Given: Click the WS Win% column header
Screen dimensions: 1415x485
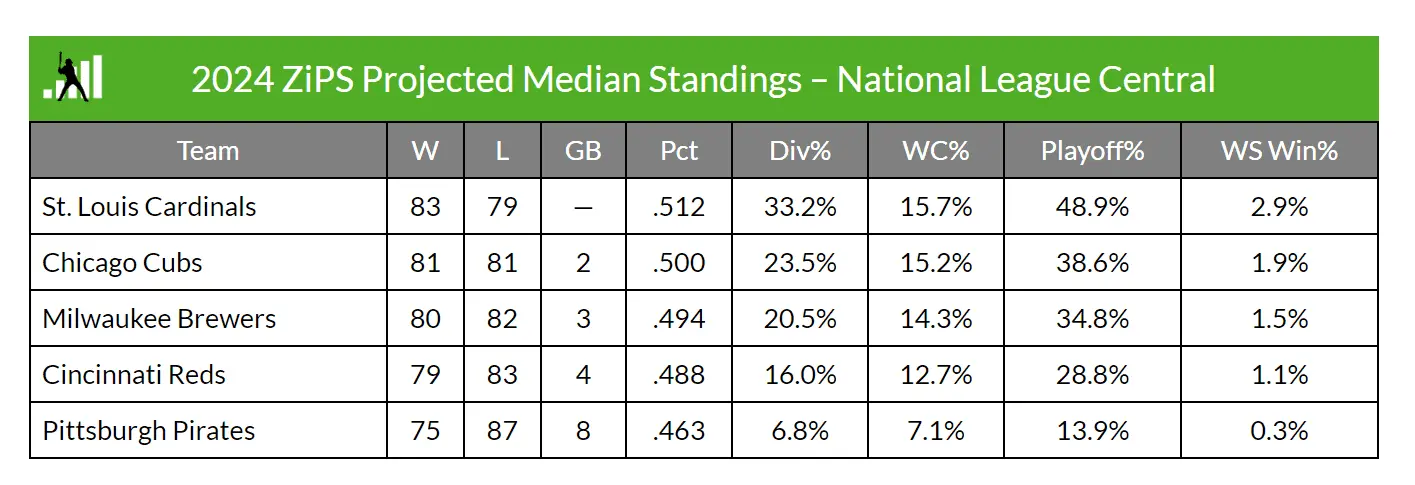Looking at the screenshot, I should point(1279,150).
